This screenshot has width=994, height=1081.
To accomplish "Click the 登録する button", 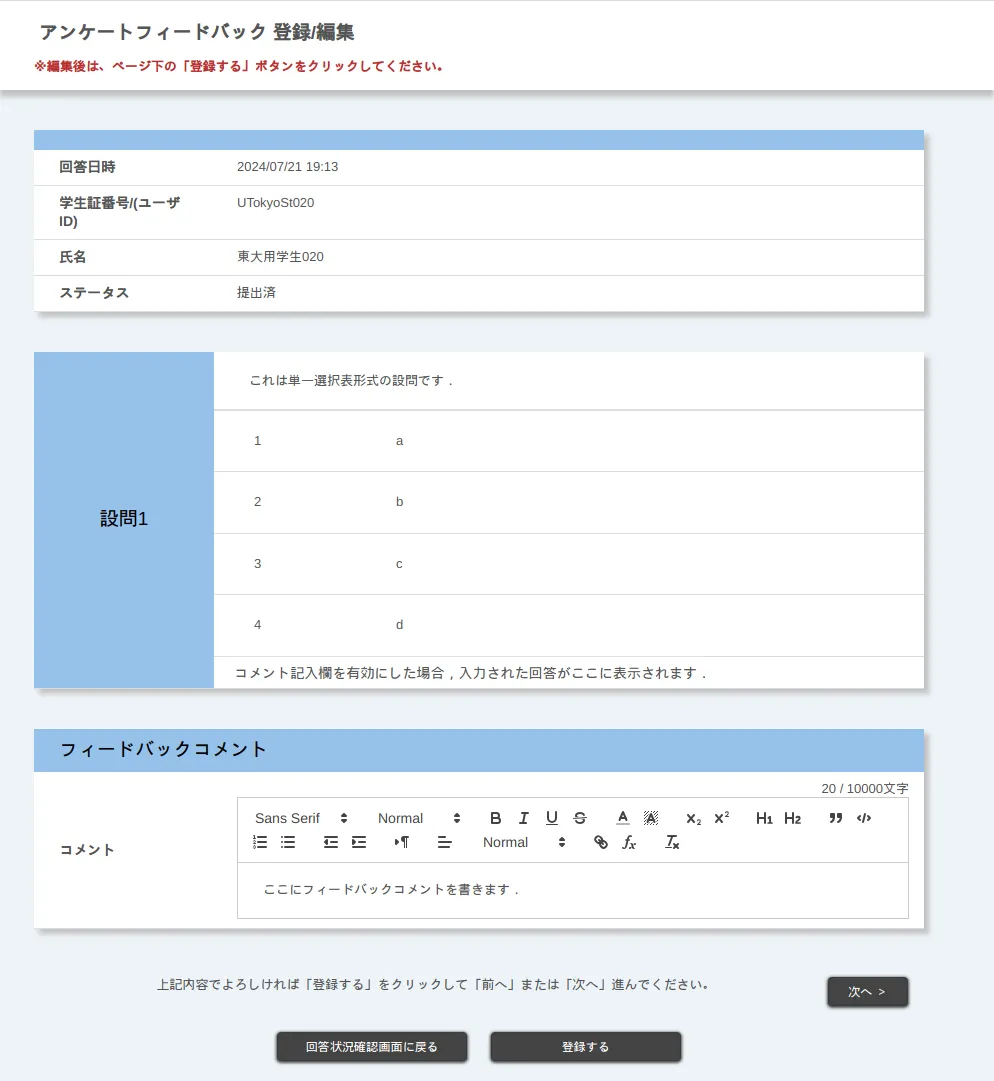I will (x=585, y=1047).
